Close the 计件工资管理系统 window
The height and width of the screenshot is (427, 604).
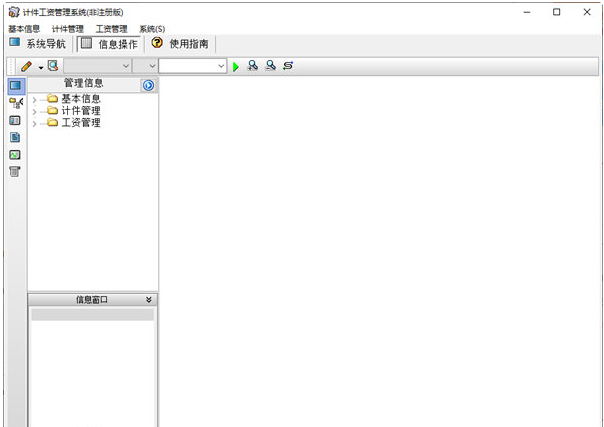[587, 12]
